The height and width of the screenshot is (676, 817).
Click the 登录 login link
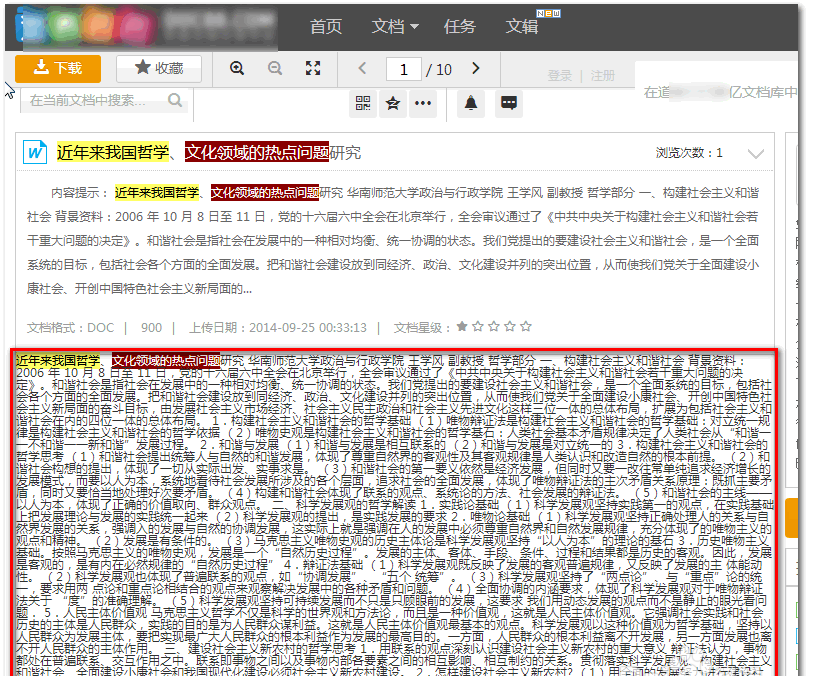point(560,76)
